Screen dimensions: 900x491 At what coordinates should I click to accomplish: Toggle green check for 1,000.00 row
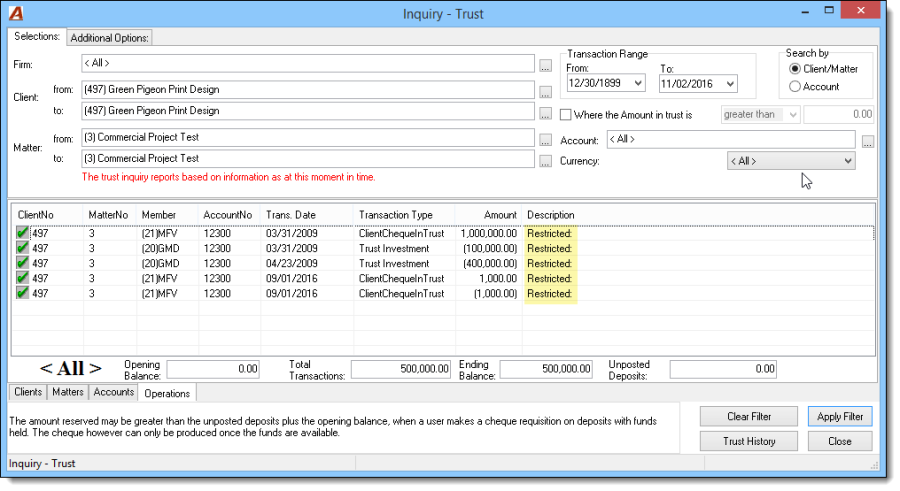click(22, 277)
